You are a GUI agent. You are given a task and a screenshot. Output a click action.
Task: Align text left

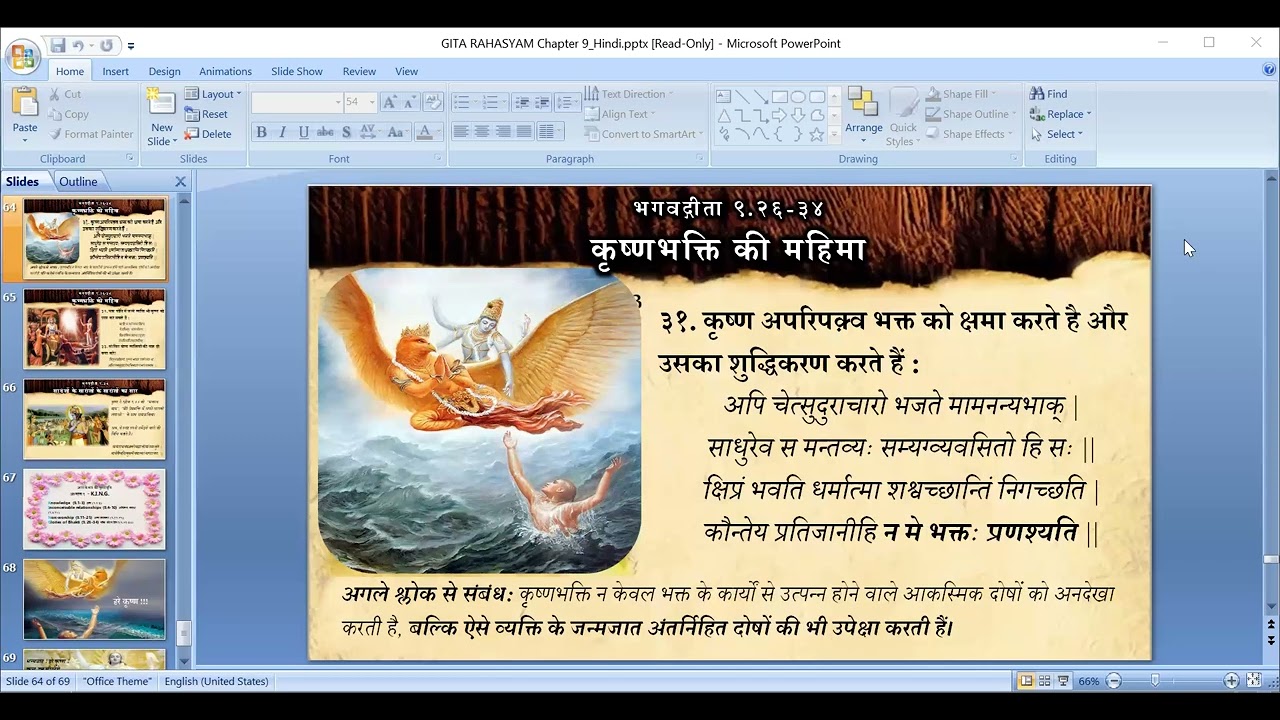[461, 132]
